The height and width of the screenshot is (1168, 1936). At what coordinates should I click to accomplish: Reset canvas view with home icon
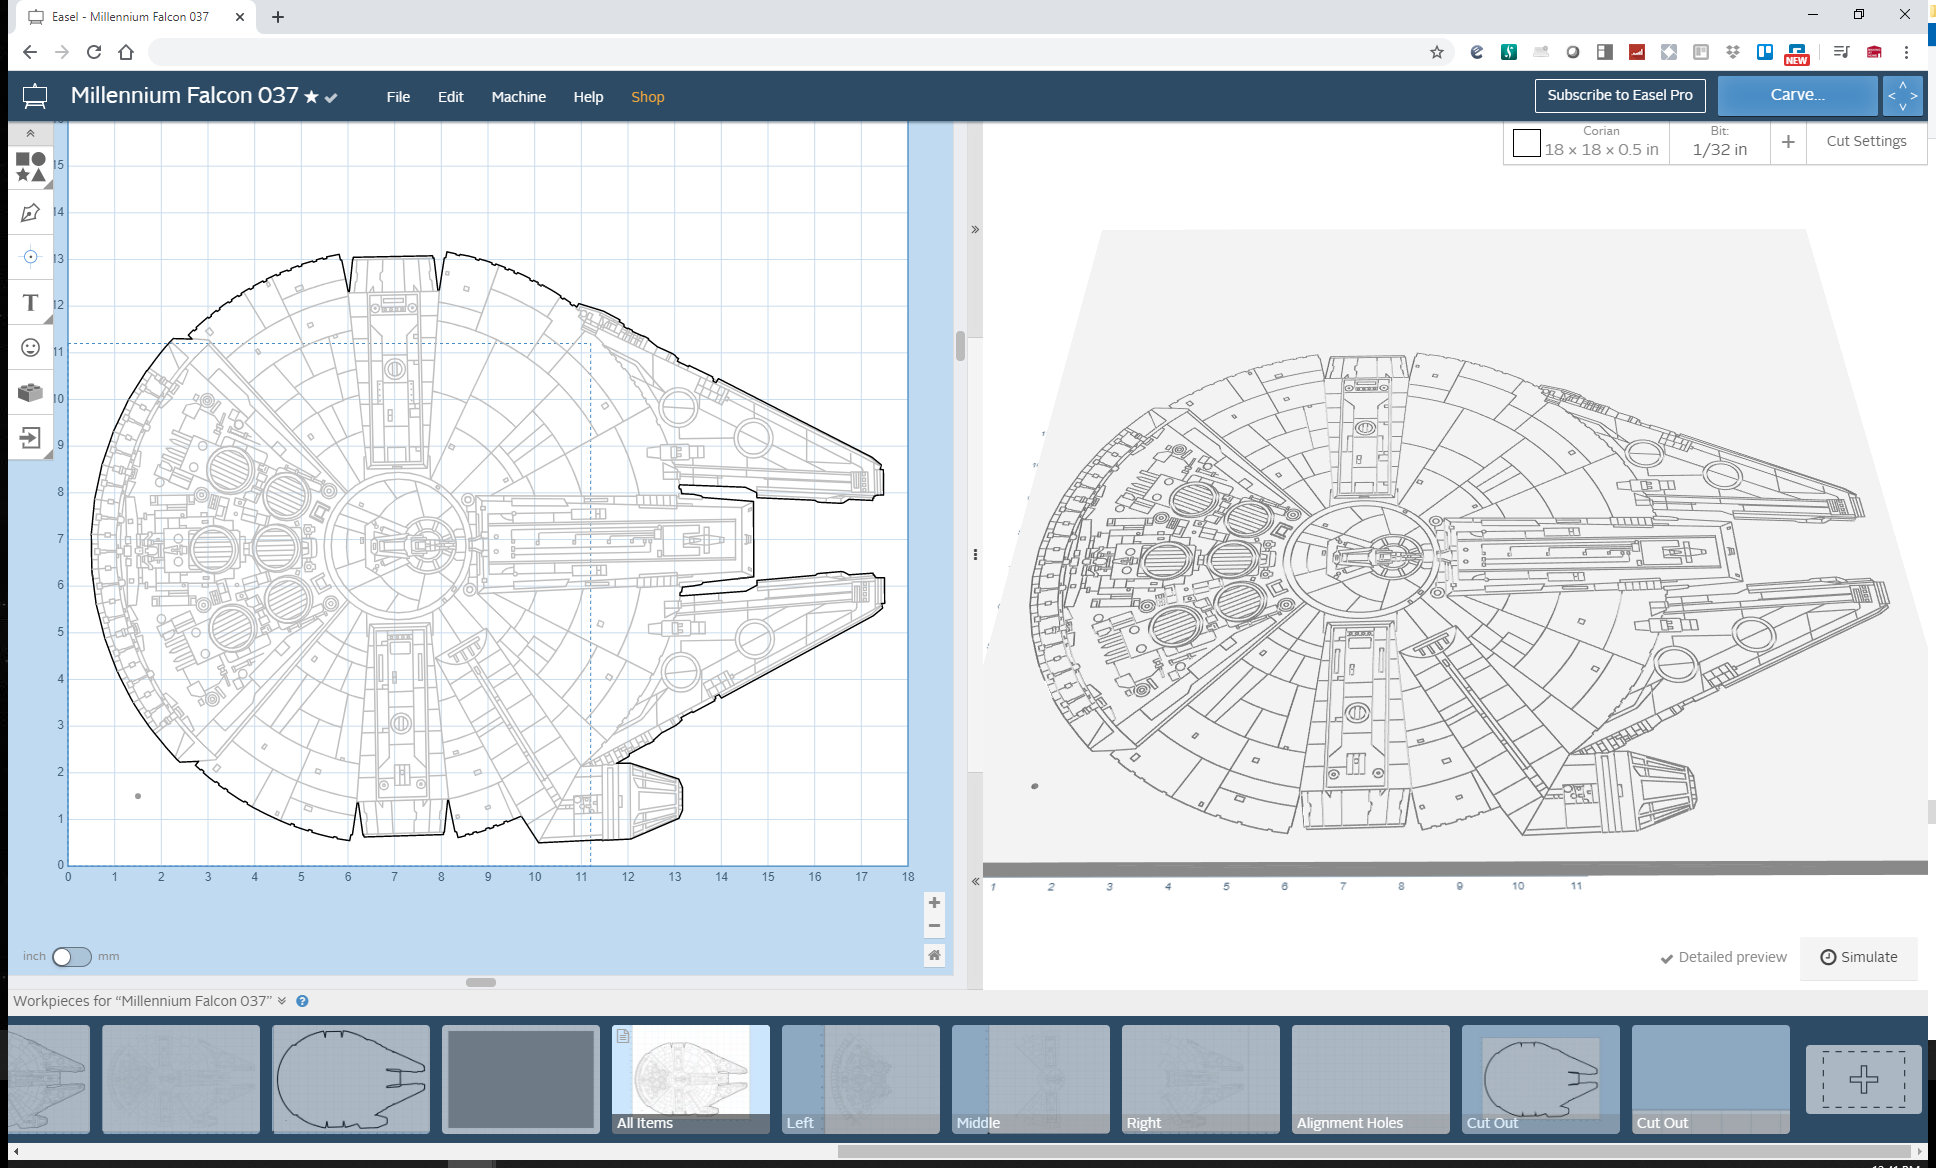click(x=934, y=955)
